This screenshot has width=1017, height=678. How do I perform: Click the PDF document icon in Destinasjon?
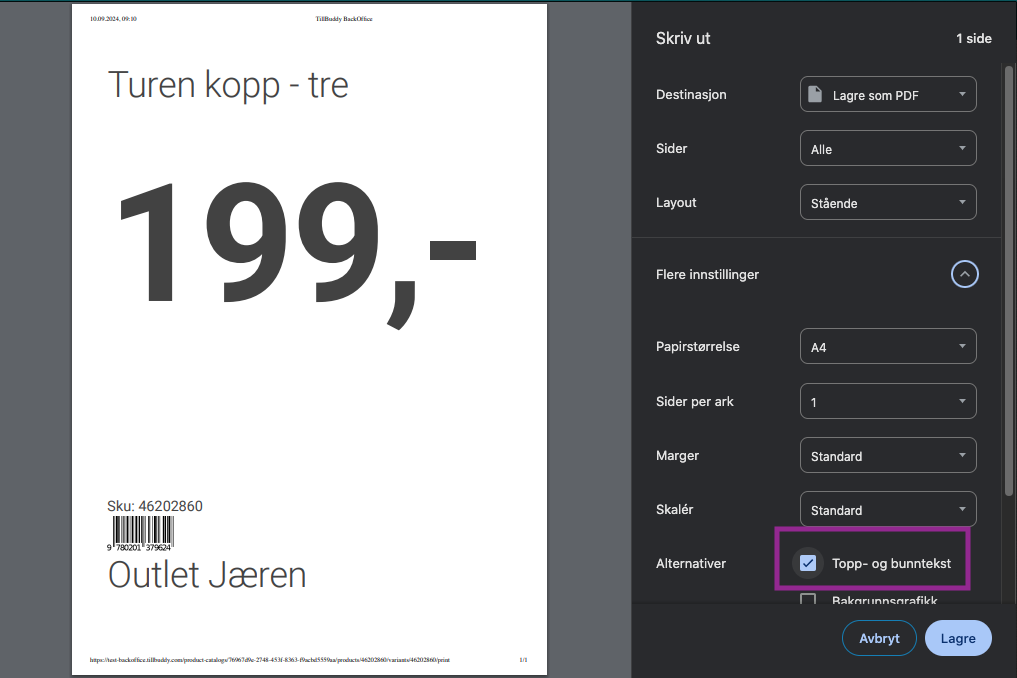(x=815, y=94)
